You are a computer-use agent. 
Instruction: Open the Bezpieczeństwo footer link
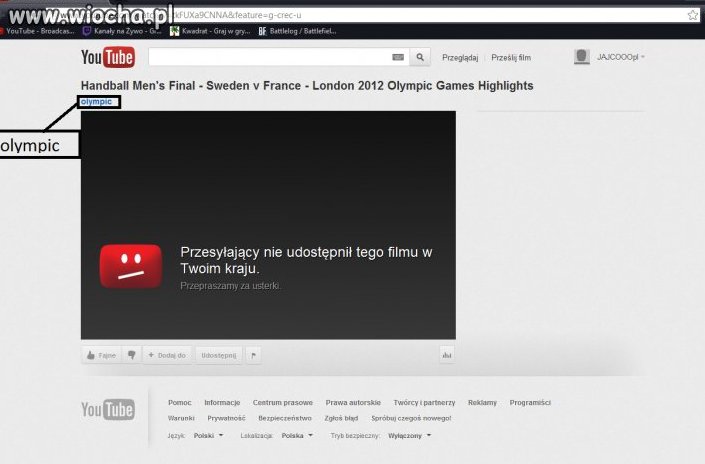click(285, 418)
